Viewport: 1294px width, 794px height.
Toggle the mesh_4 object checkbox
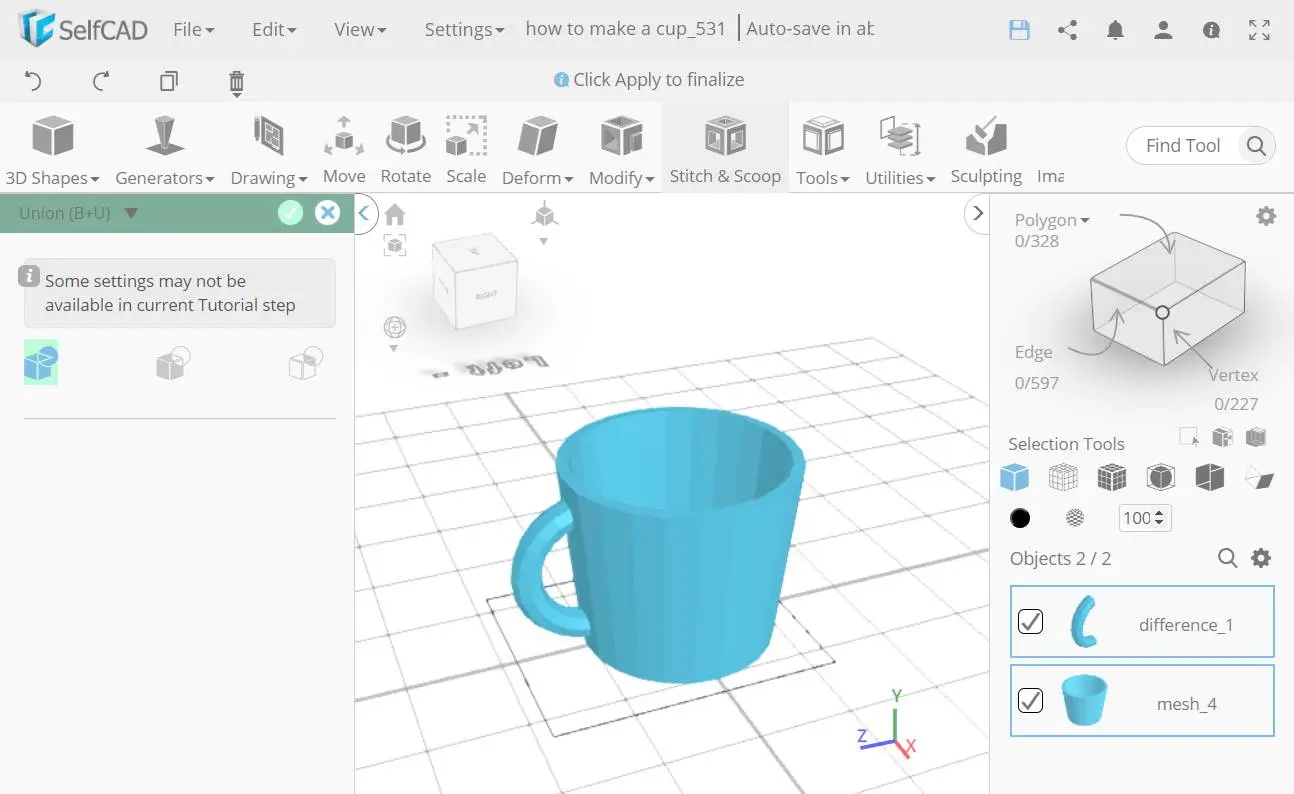pos(1030,700)
